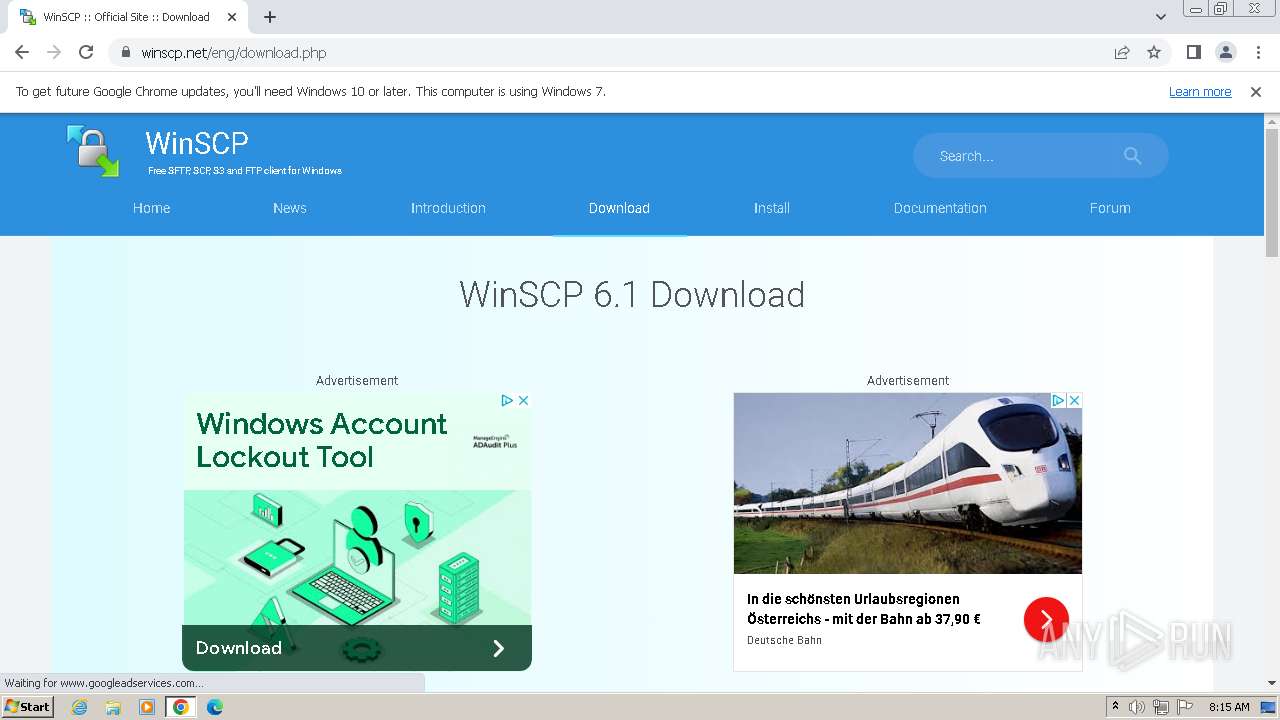Click the Windows Account Lockout Tool ad illustration

coord(357,557)
